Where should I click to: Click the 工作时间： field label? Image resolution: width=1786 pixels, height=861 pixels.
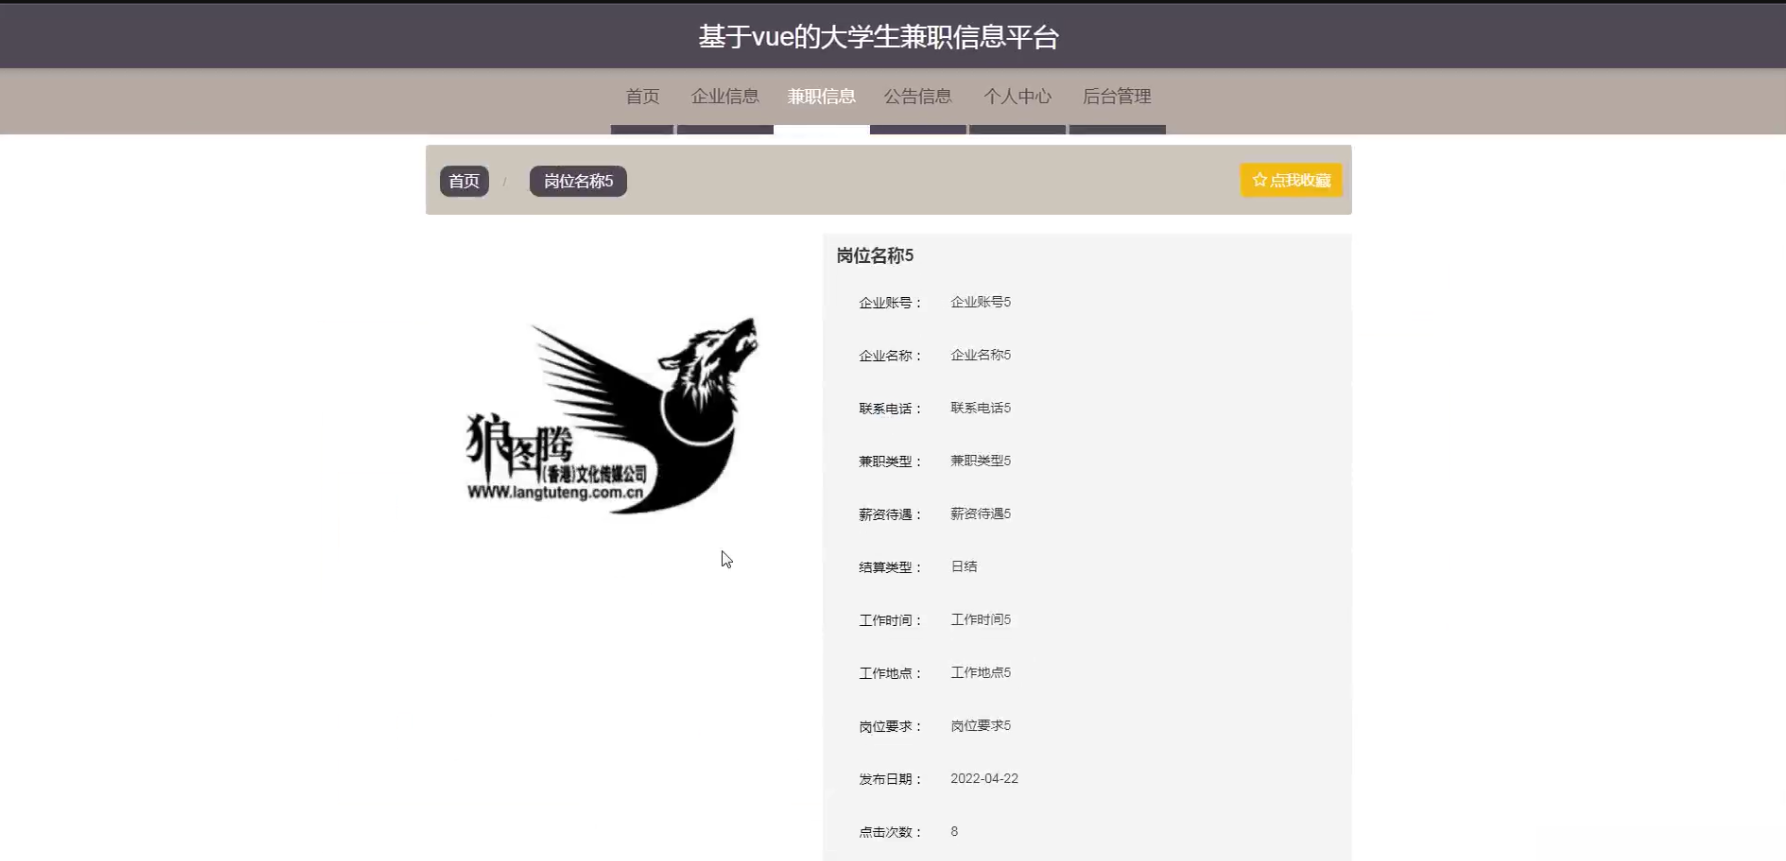890,621
